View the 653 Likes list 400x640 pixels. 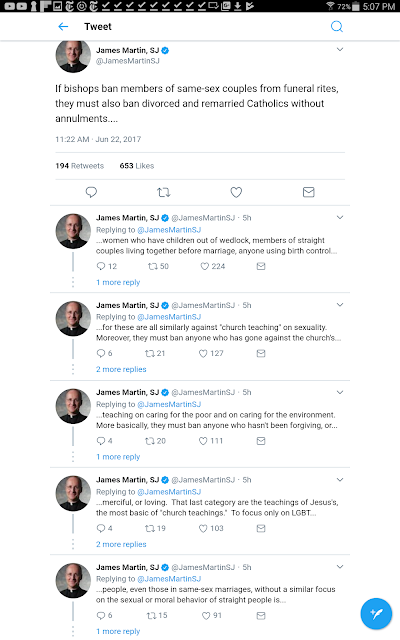[137, 166]
